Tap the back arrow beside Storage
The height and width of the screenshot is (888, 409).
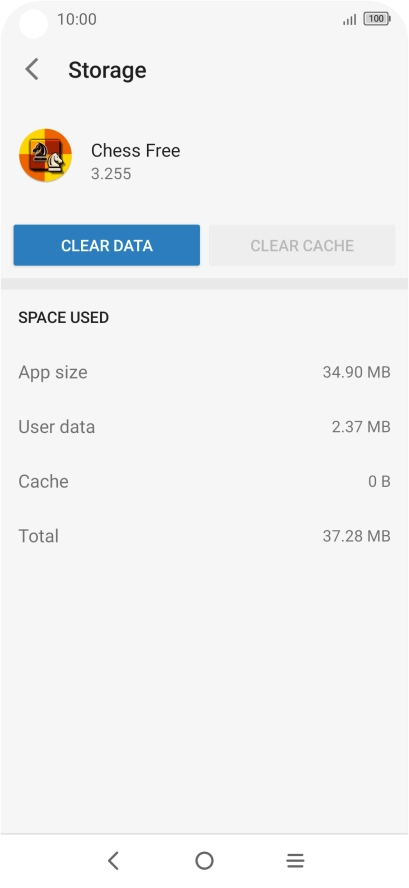32,70
